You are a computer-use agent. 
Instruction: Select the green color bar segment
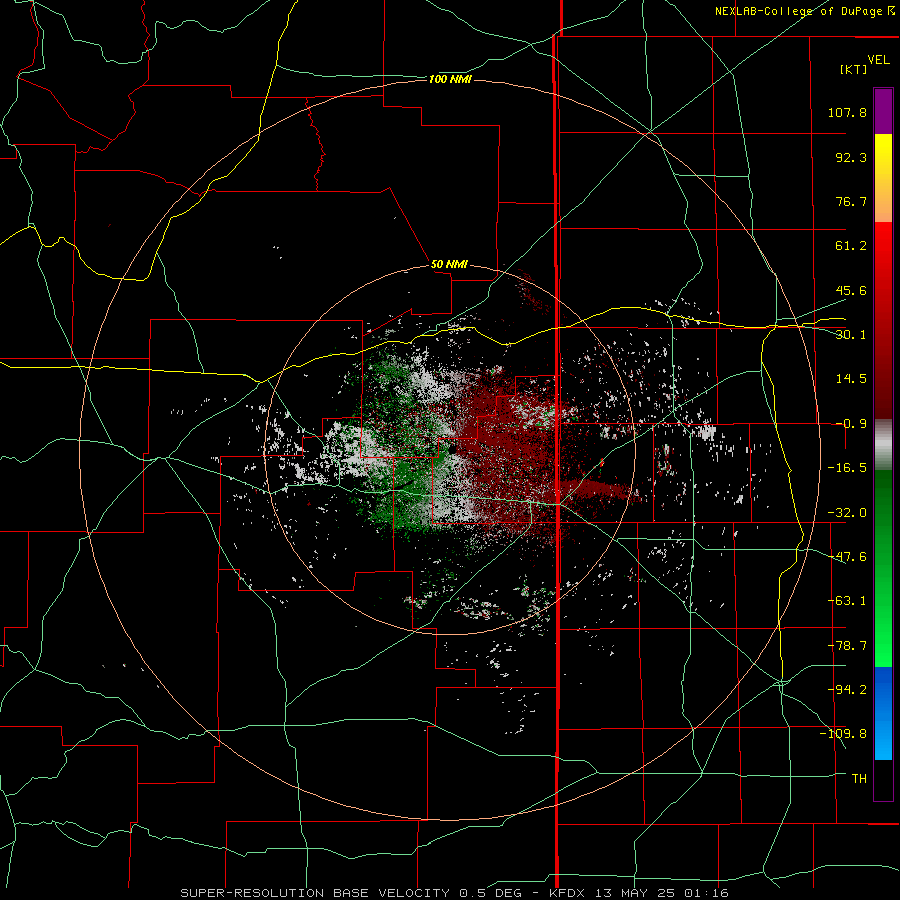pos(883,568)
